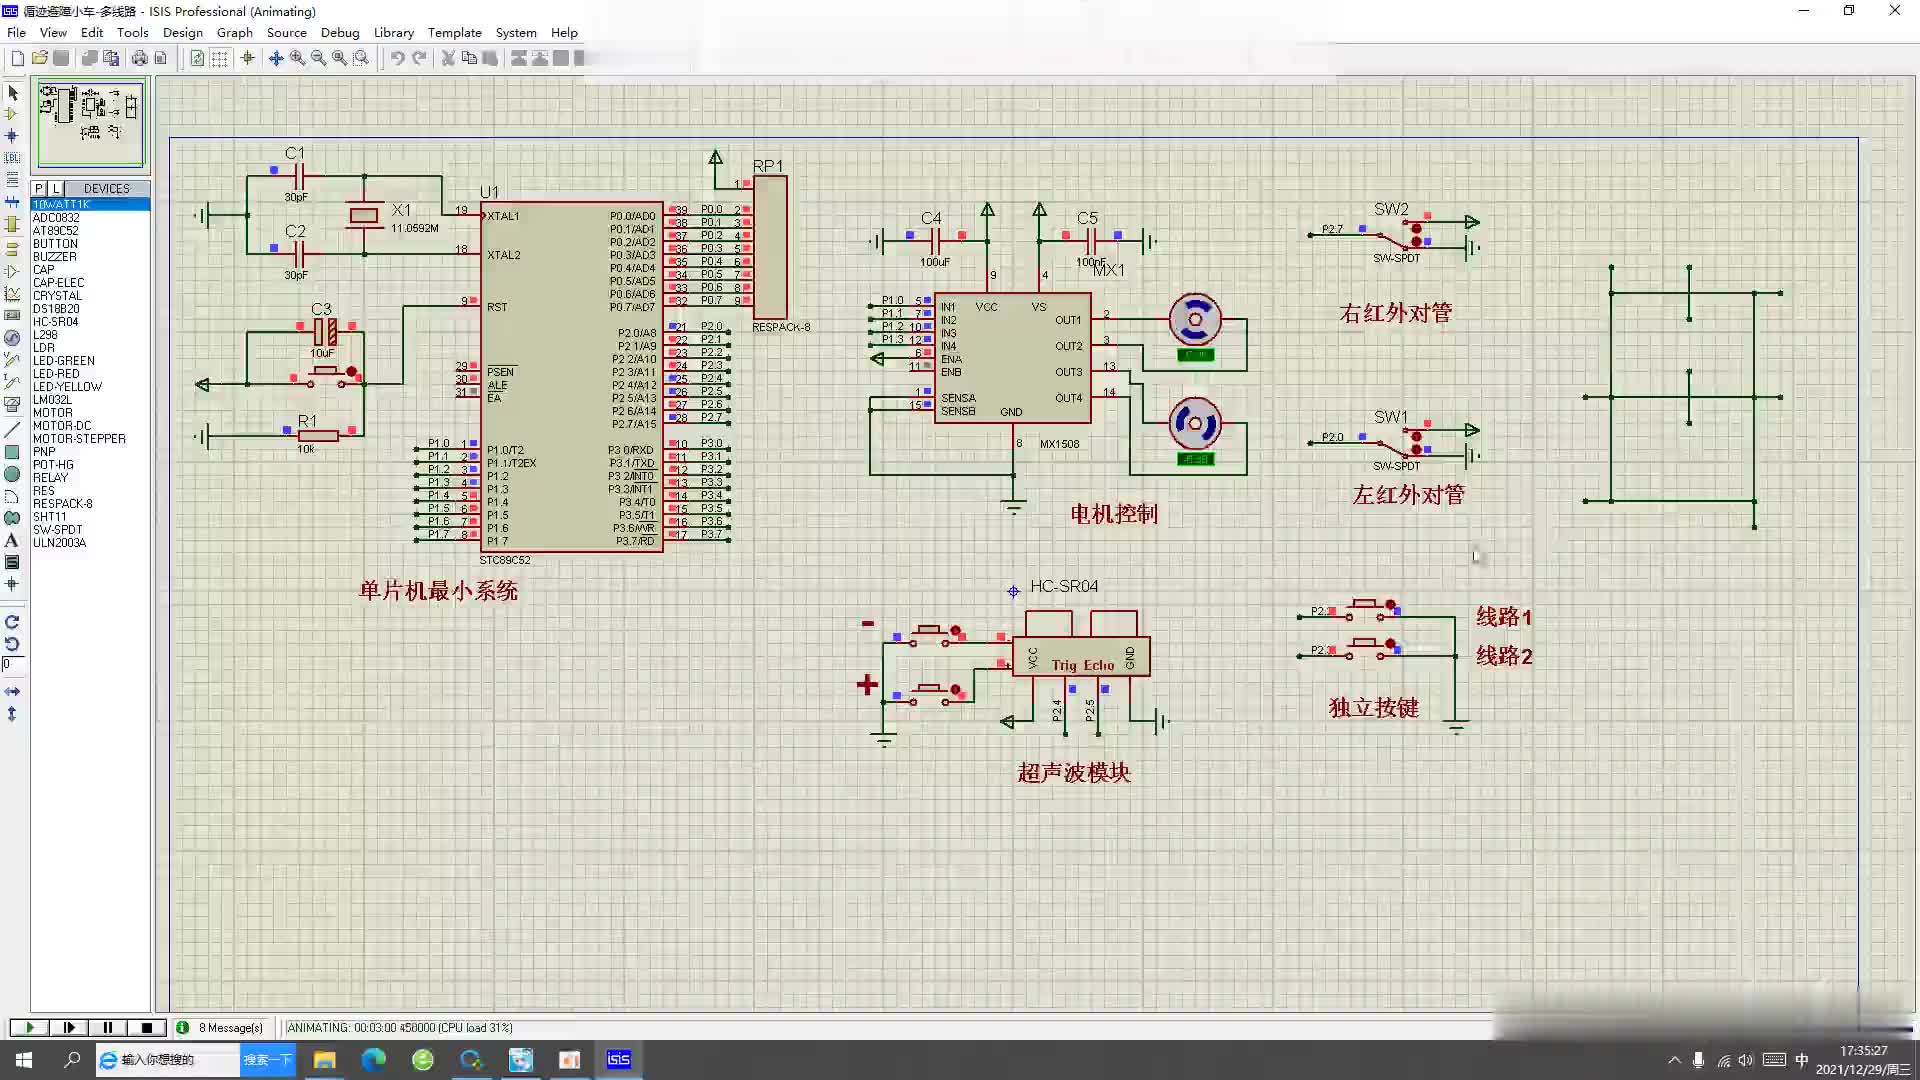Image resolution: width=1920 pixels, height=1080 pixels.
Task: Select the Selection Mode arrow tool
Action: [x=12, y=93]
